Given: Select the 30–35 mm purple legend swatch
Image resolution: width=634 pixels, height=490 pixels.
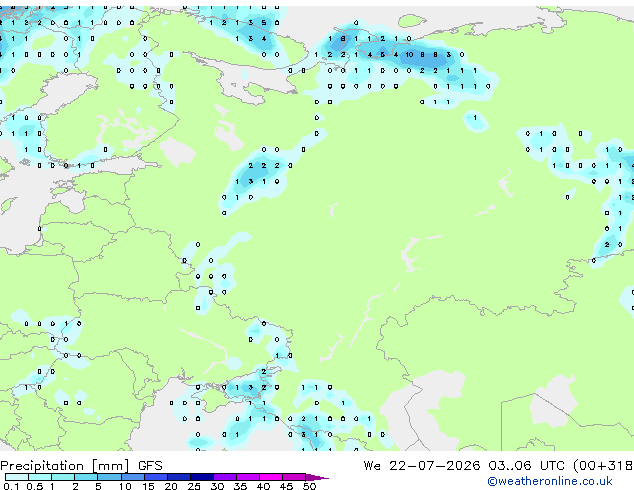Looking at the screenshot, I should (225, 477).
